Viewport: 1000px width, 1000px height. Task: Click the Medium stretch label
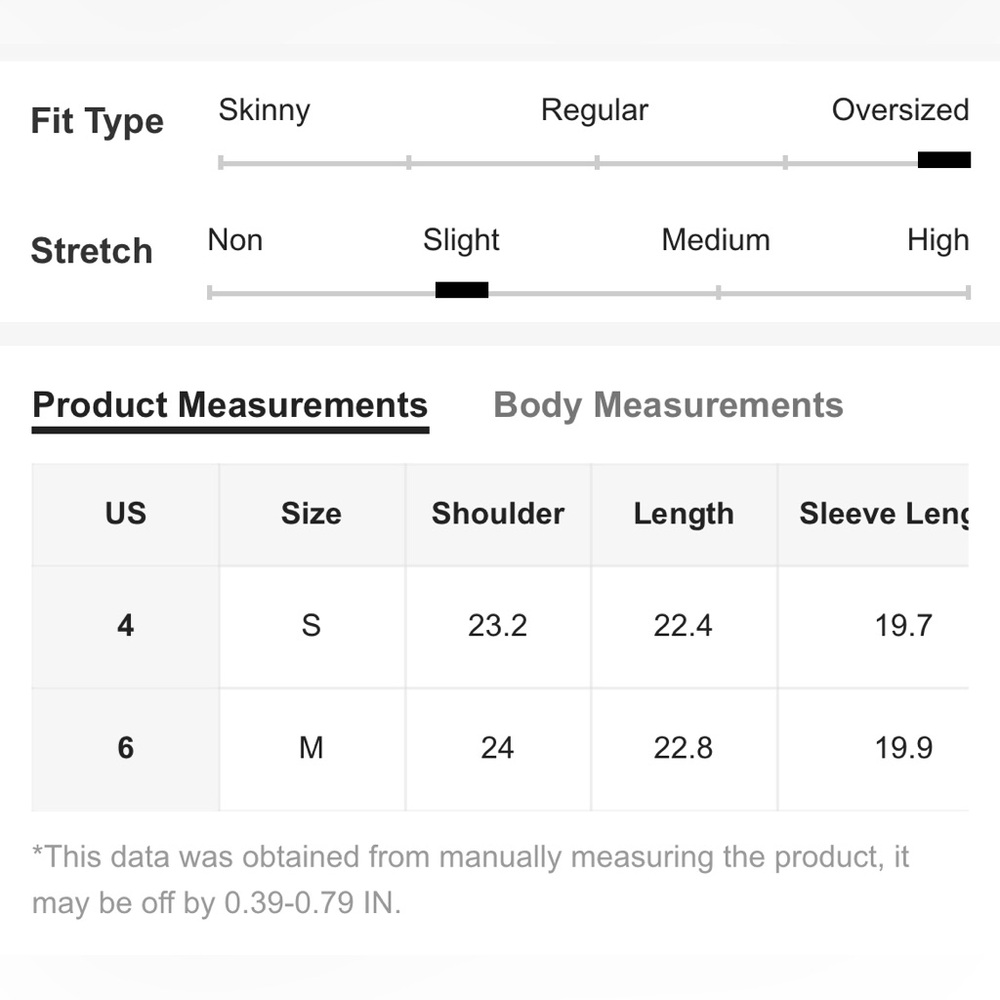[x=716, y=240]
